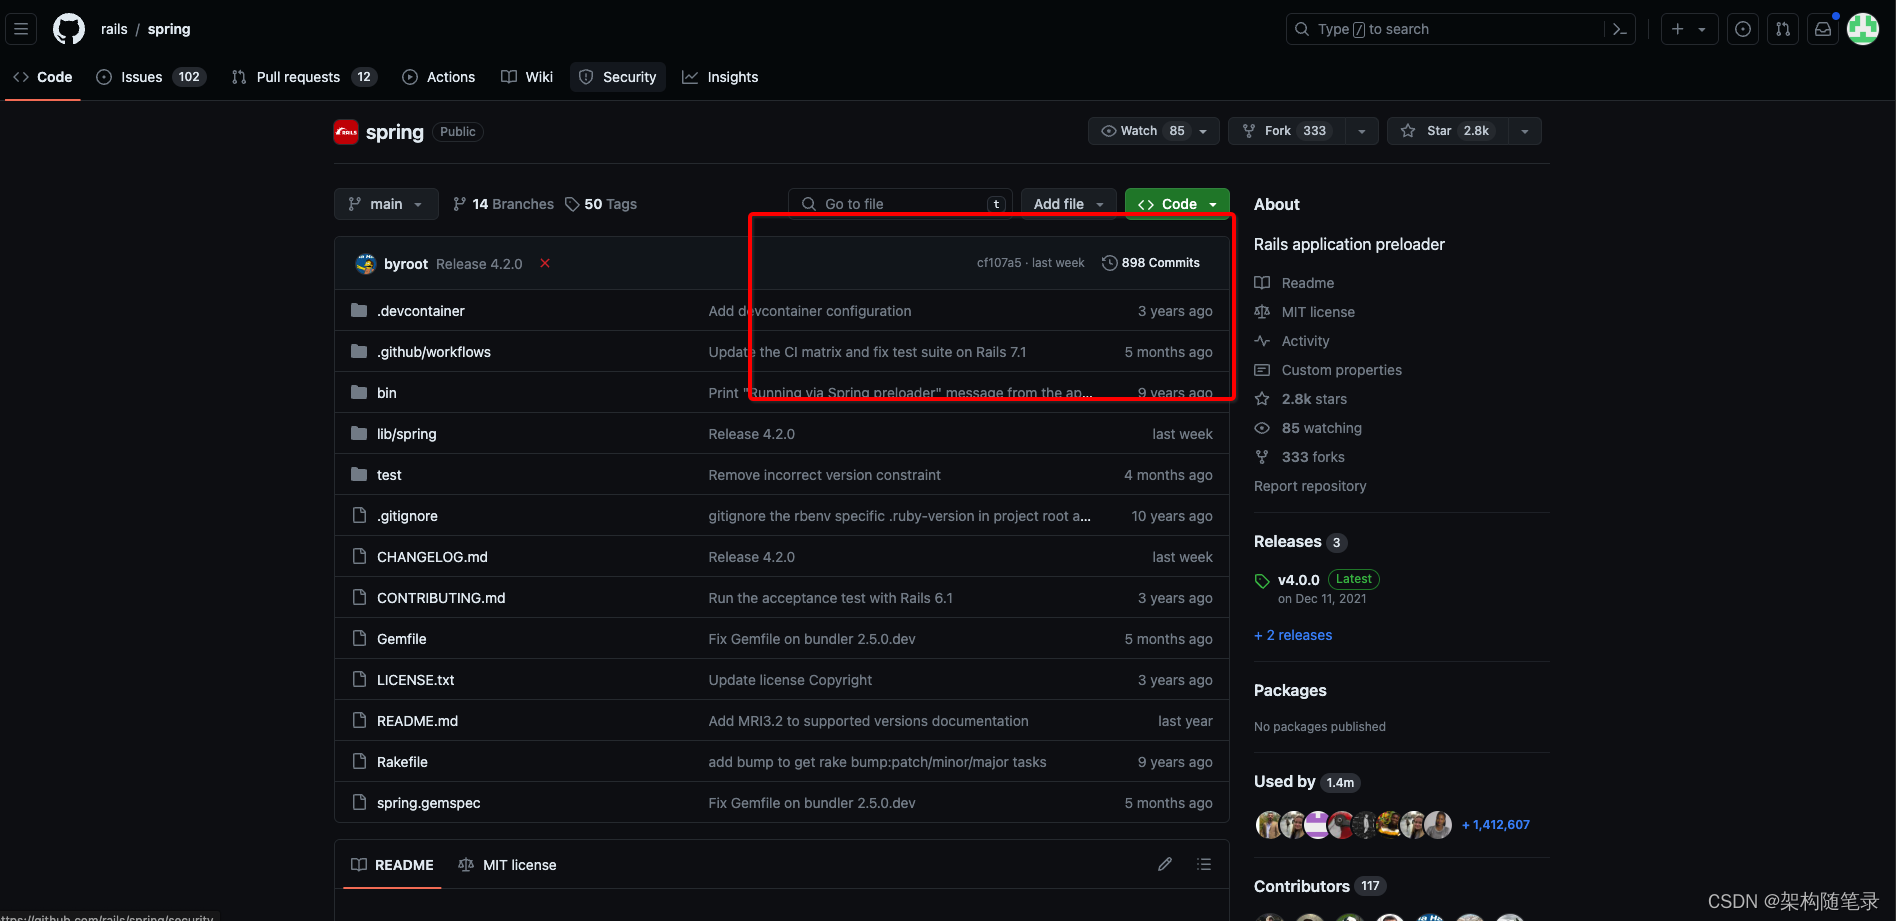
Task: Click the GitHub octocat logo
Action: click(69, 29)
